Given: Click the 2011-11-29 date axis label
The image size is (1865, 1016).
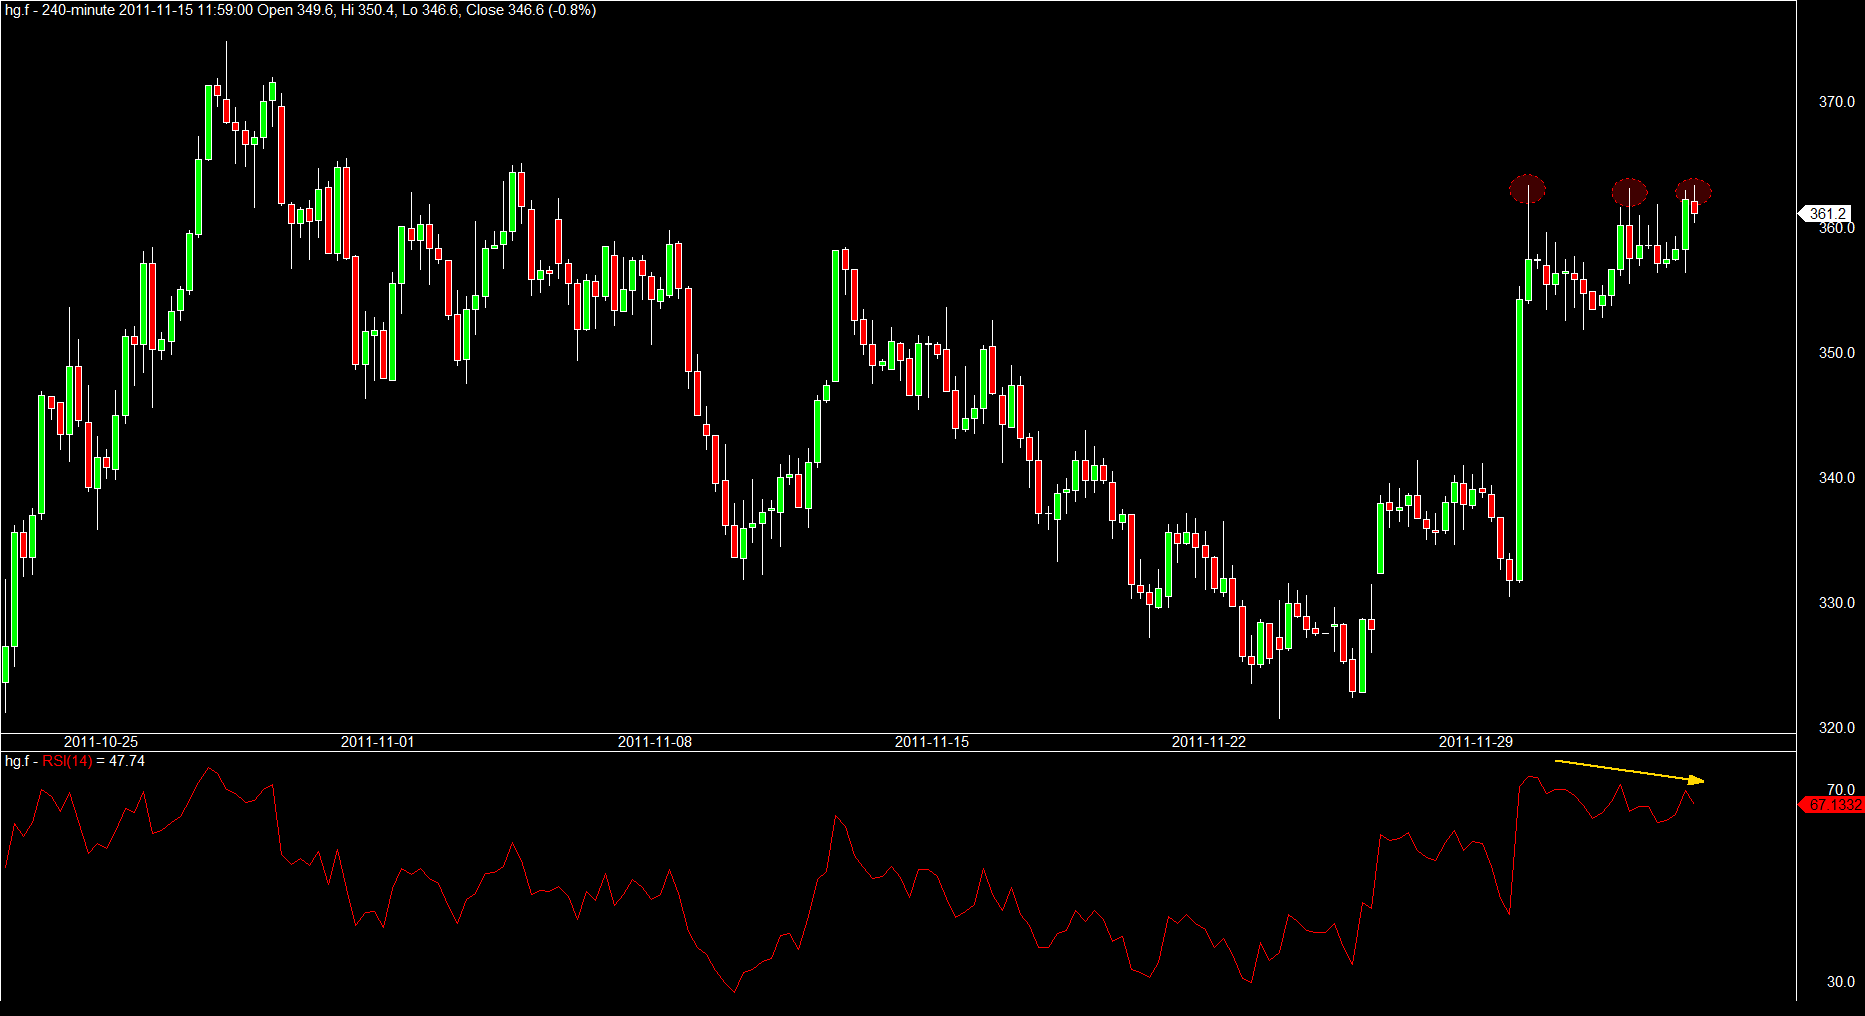Looking at the screenshot, I should tap(1476, 742).
